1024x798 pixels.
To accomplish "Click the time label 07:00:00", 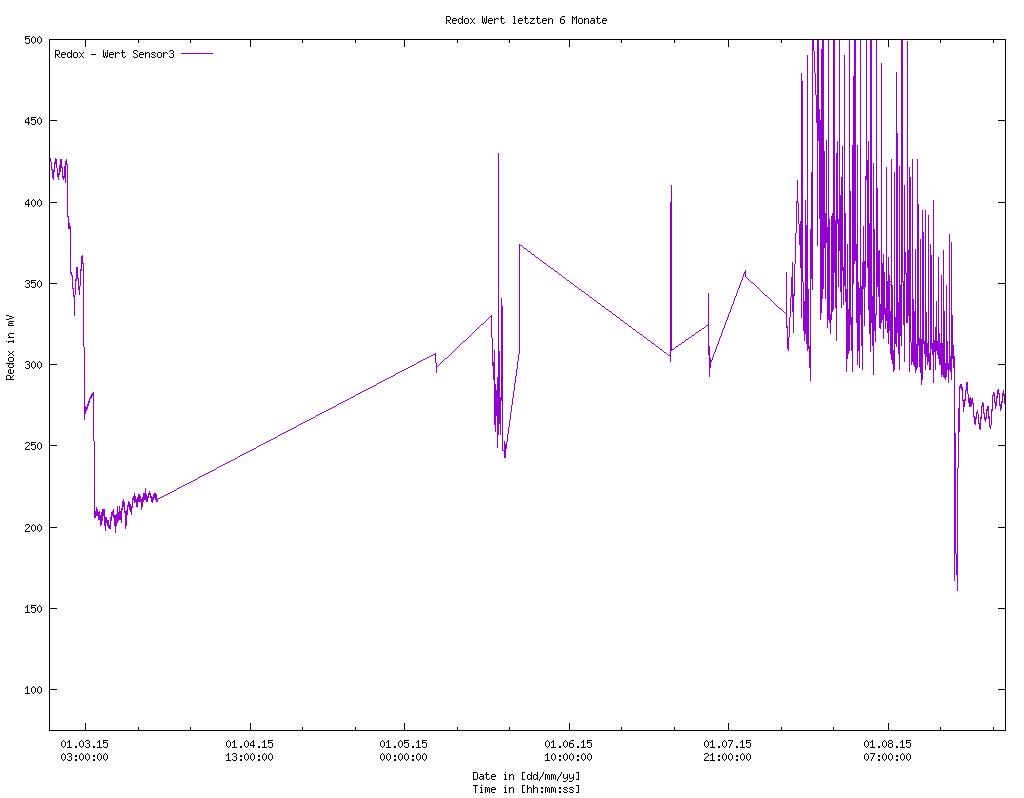I will [888, 758].
